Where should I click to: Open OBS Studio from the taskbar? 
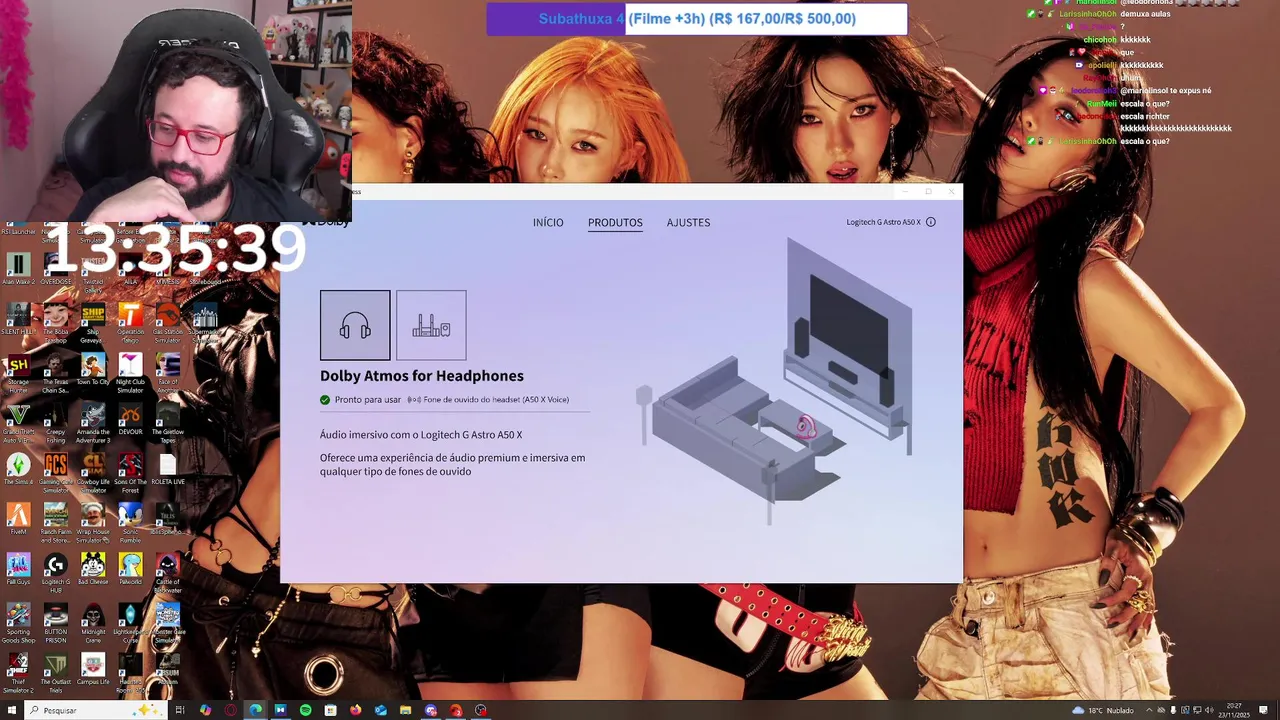point(481,710)
